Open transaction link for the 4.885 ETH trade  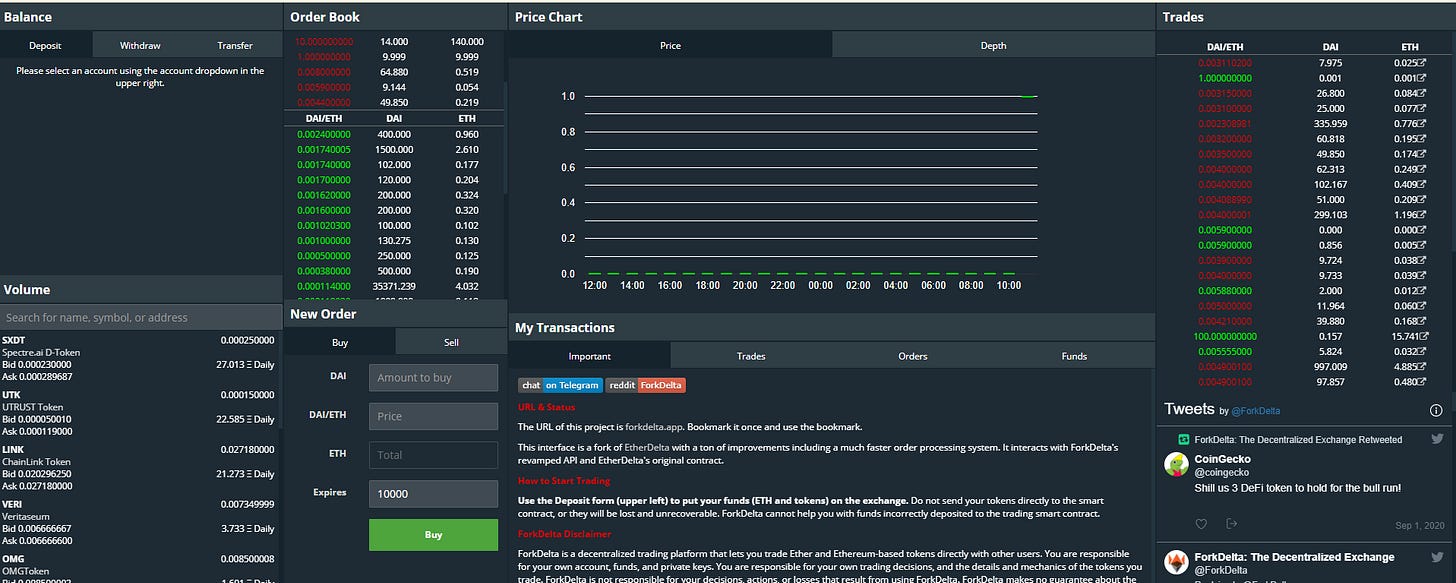coord(1424,367)
